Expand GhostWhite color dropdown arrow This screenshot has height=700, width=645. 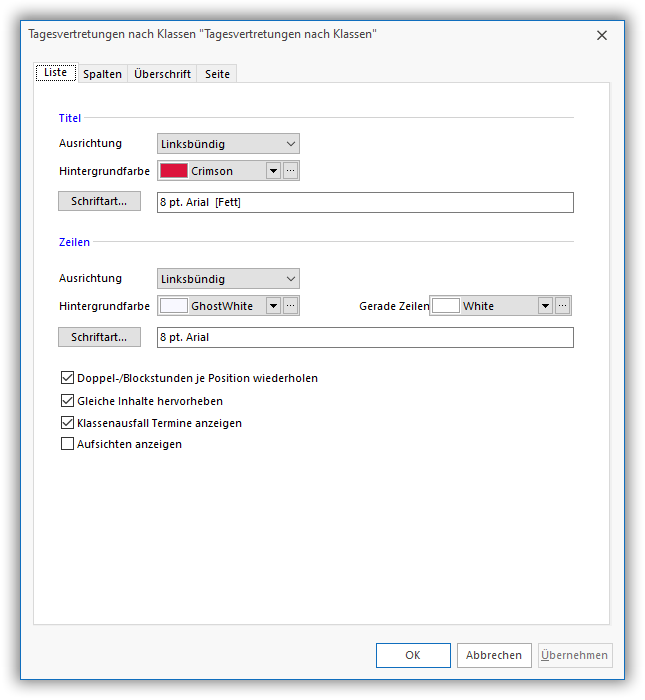pyautogui.click(x=273, y=306)
